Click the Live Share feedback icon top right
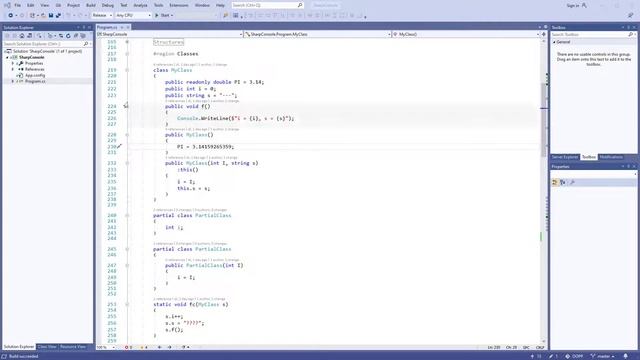The image size is (640, 360). pyautogui.click(x=630, y=16)
